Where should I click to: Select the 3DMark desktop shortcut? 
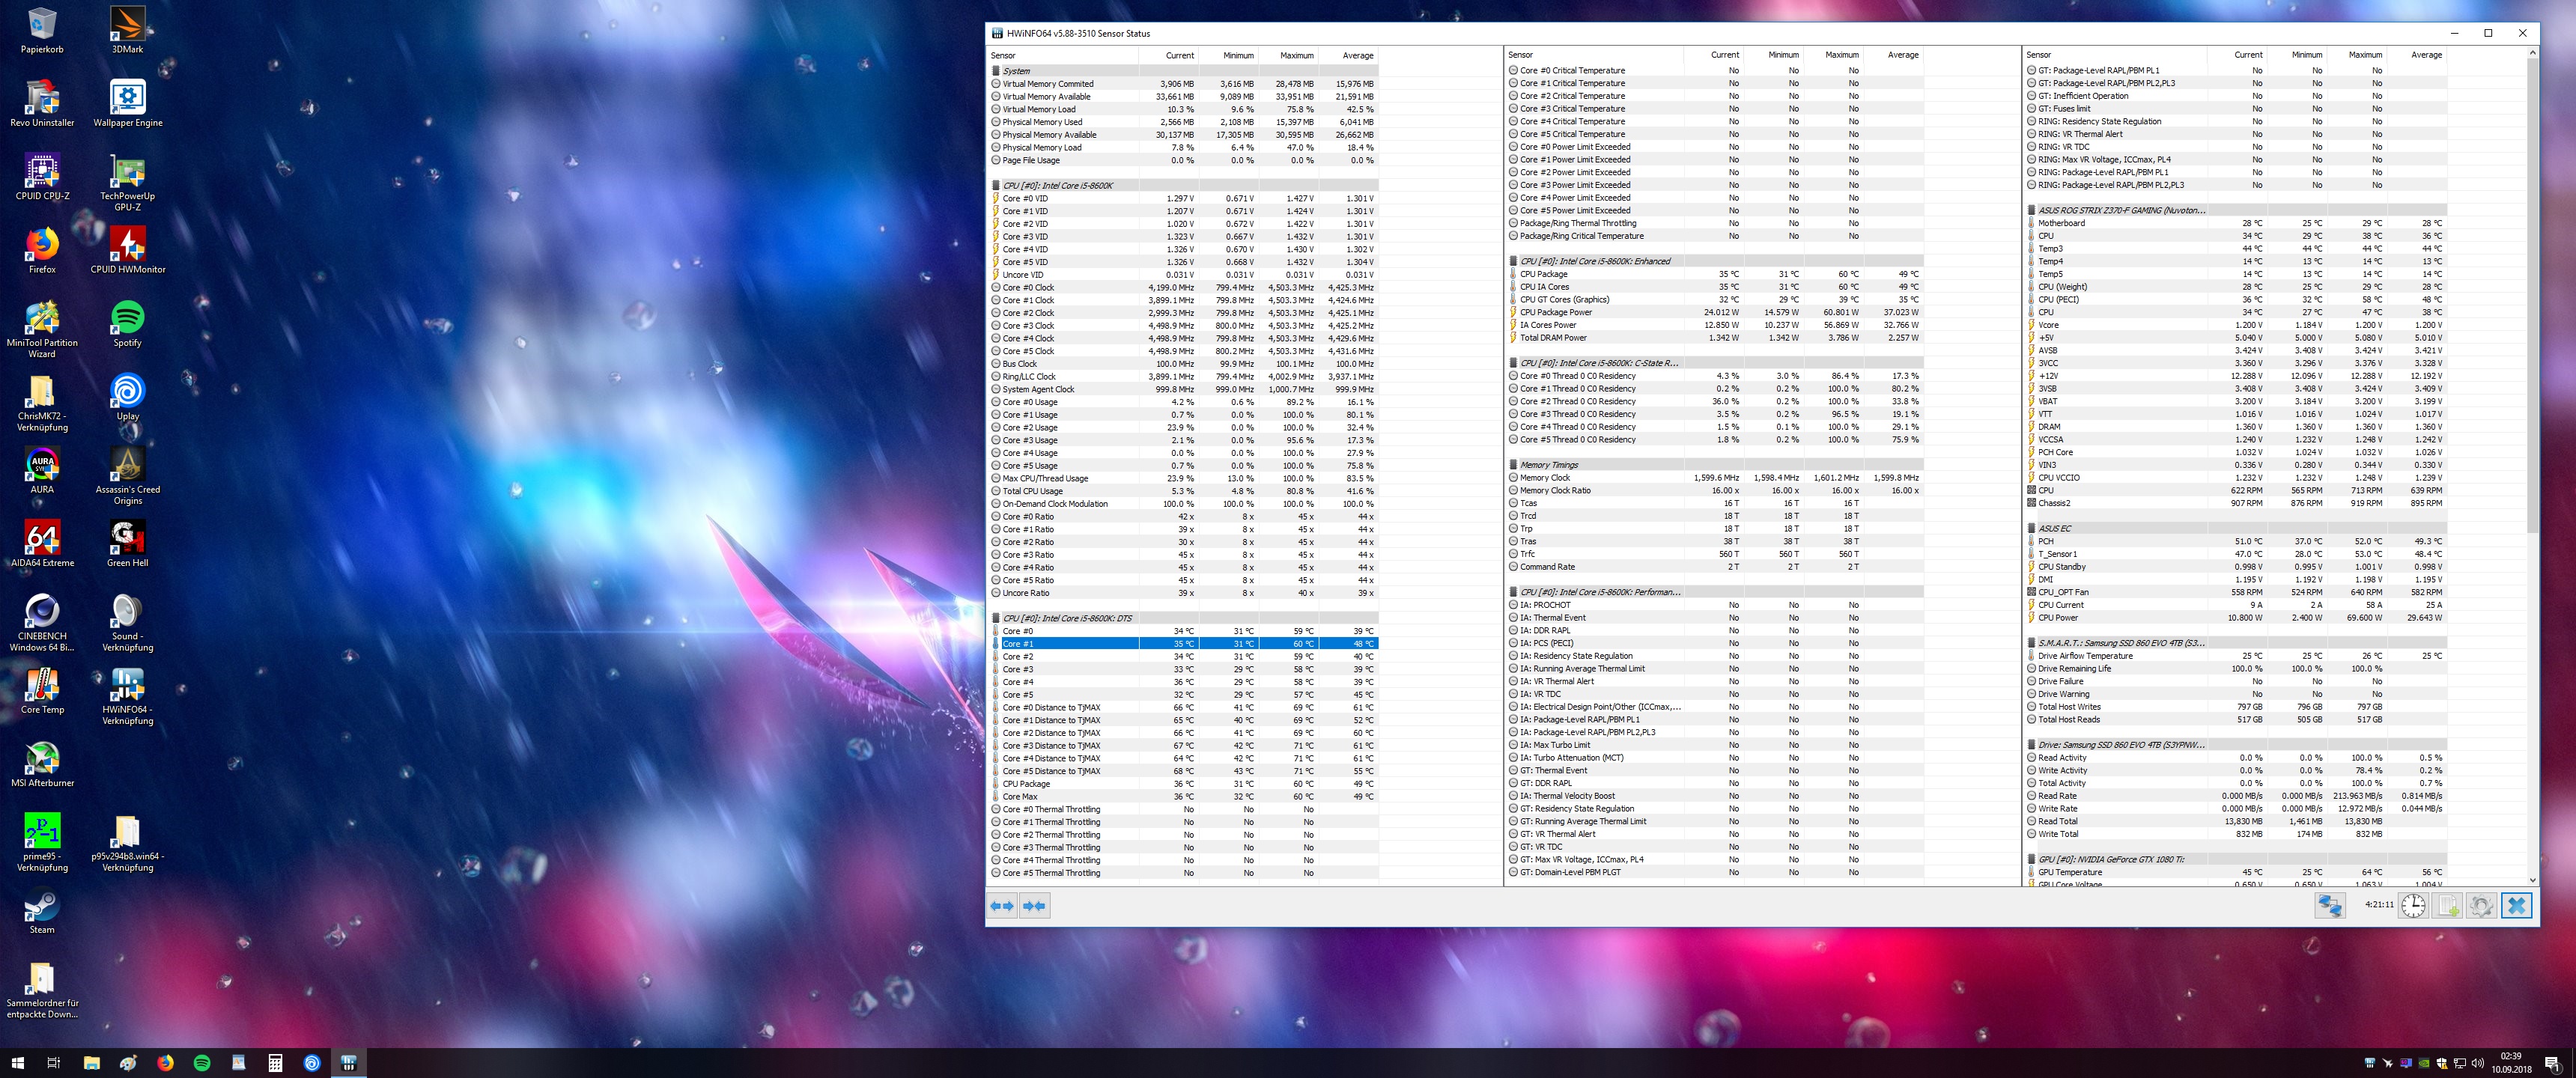pyautogui.click(x=127, y=30)
